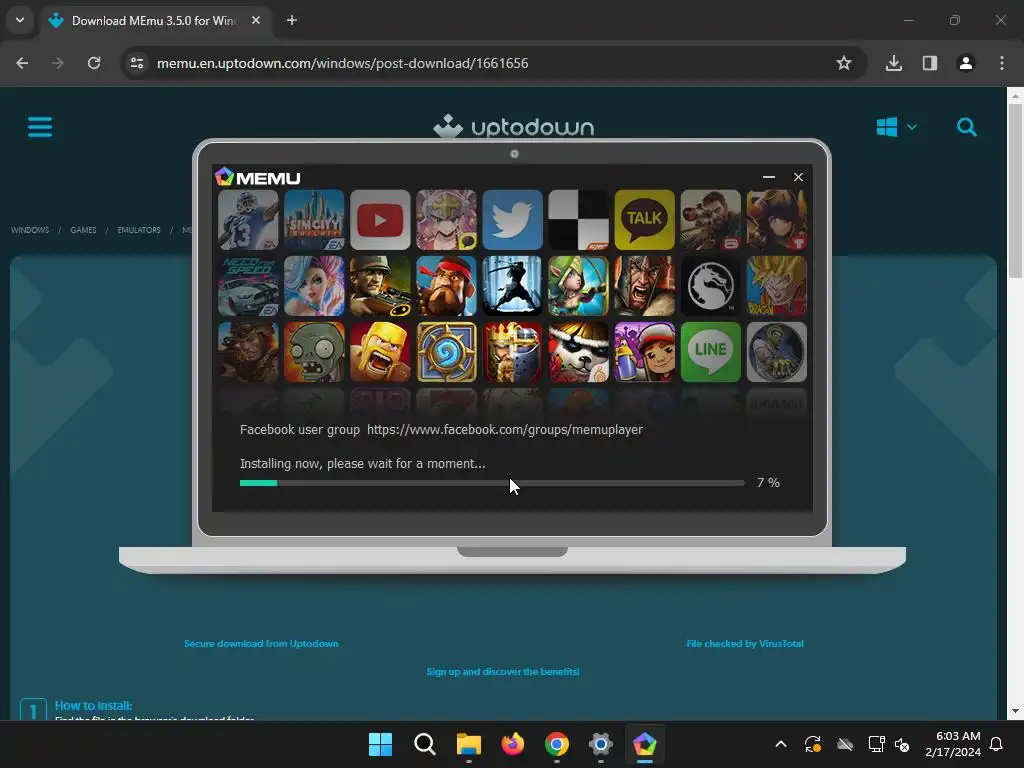Click the Twitter bird app icon
Viewport: 1024px width, 768px height.
point(512,220)
